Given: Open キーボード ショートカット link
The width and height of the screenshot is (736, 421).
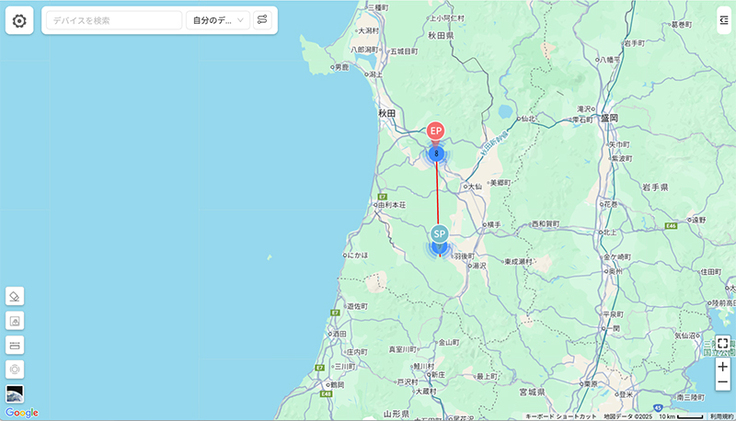Looking at the screenshot, I should click(561, 417).
